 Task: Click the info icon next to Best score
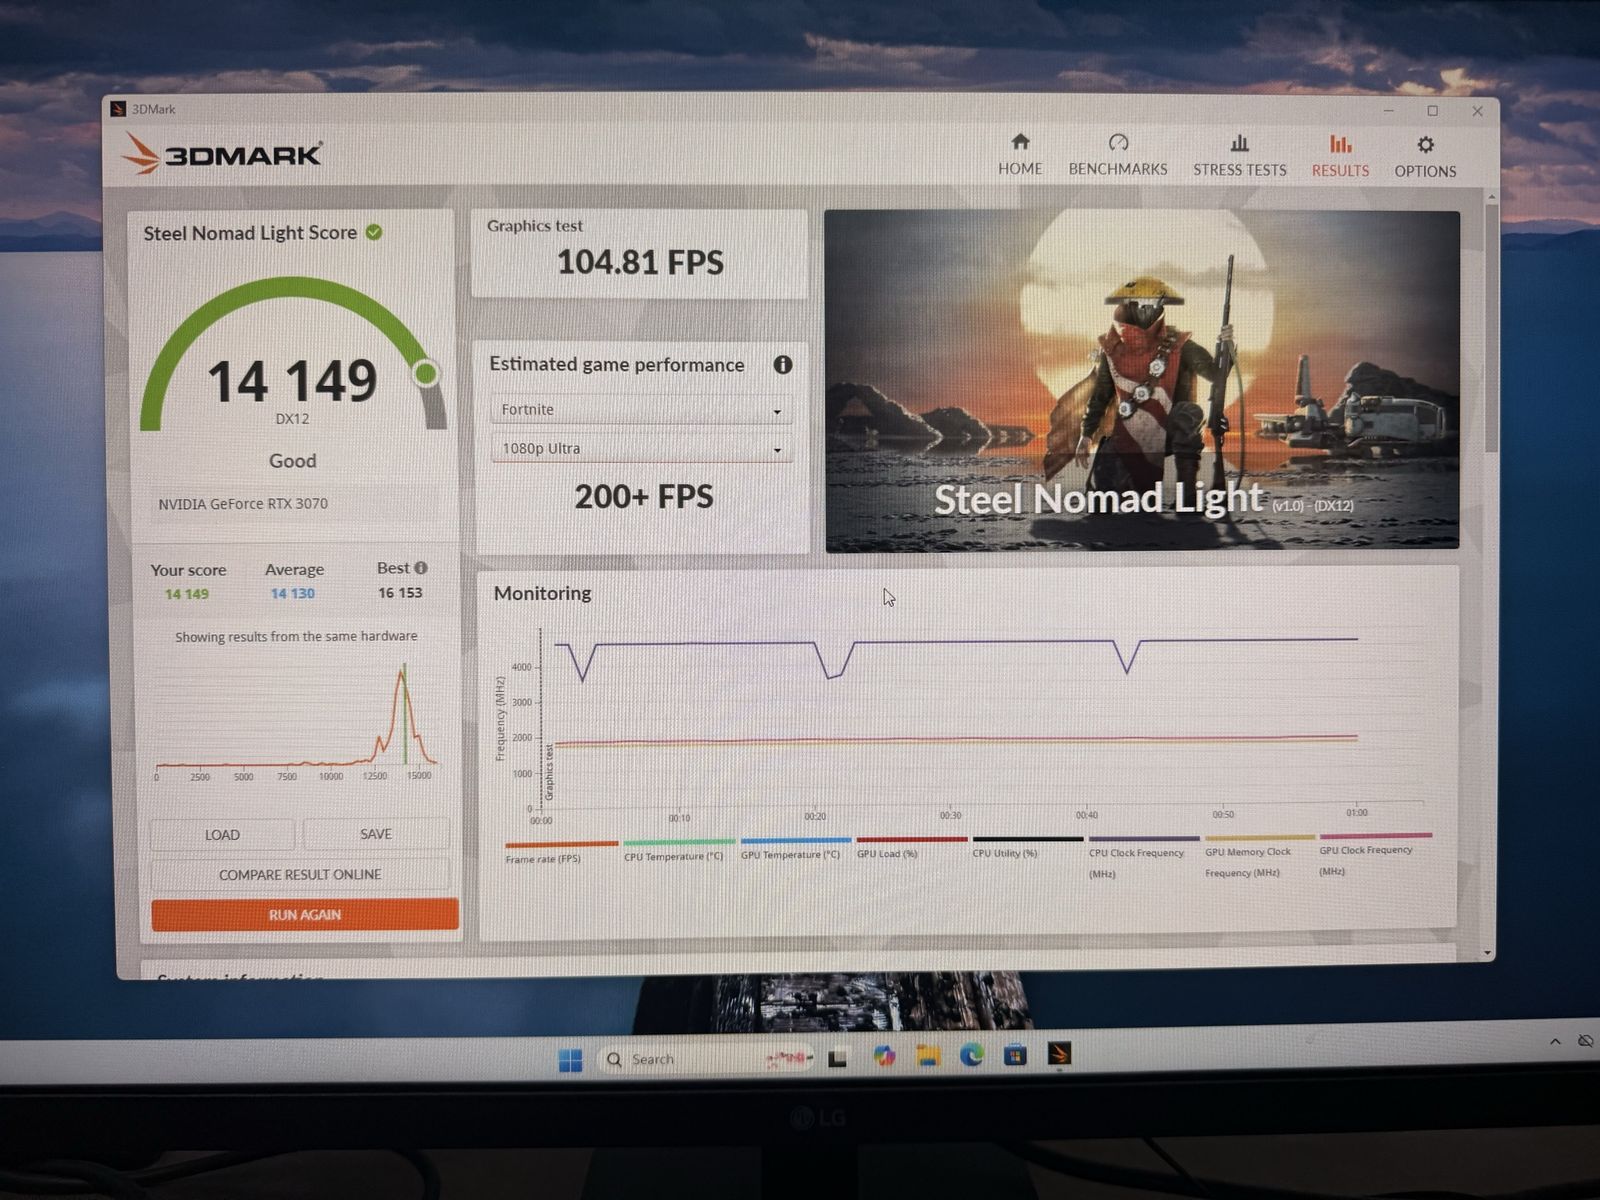coord(421,568)
